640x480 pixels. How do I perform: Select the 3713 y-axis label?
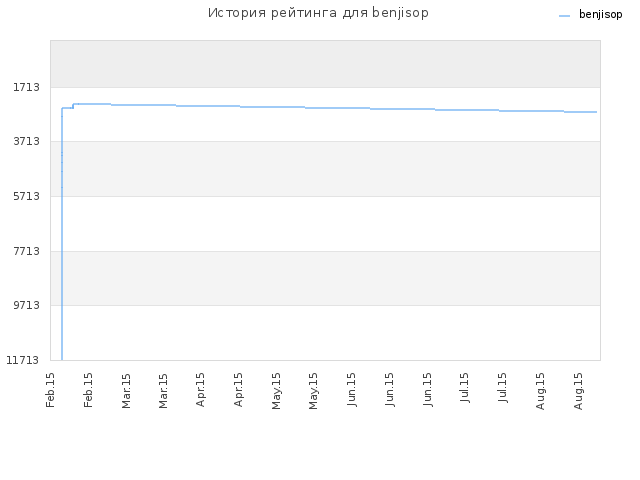27,141
